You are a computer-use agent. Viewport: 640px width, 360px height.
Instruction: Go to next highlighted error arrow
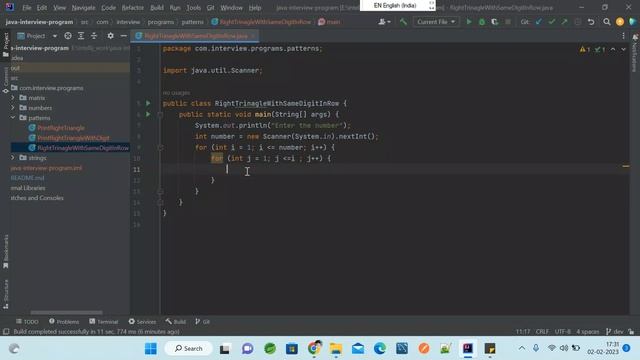pyautogui.click(x=623, y=49)
